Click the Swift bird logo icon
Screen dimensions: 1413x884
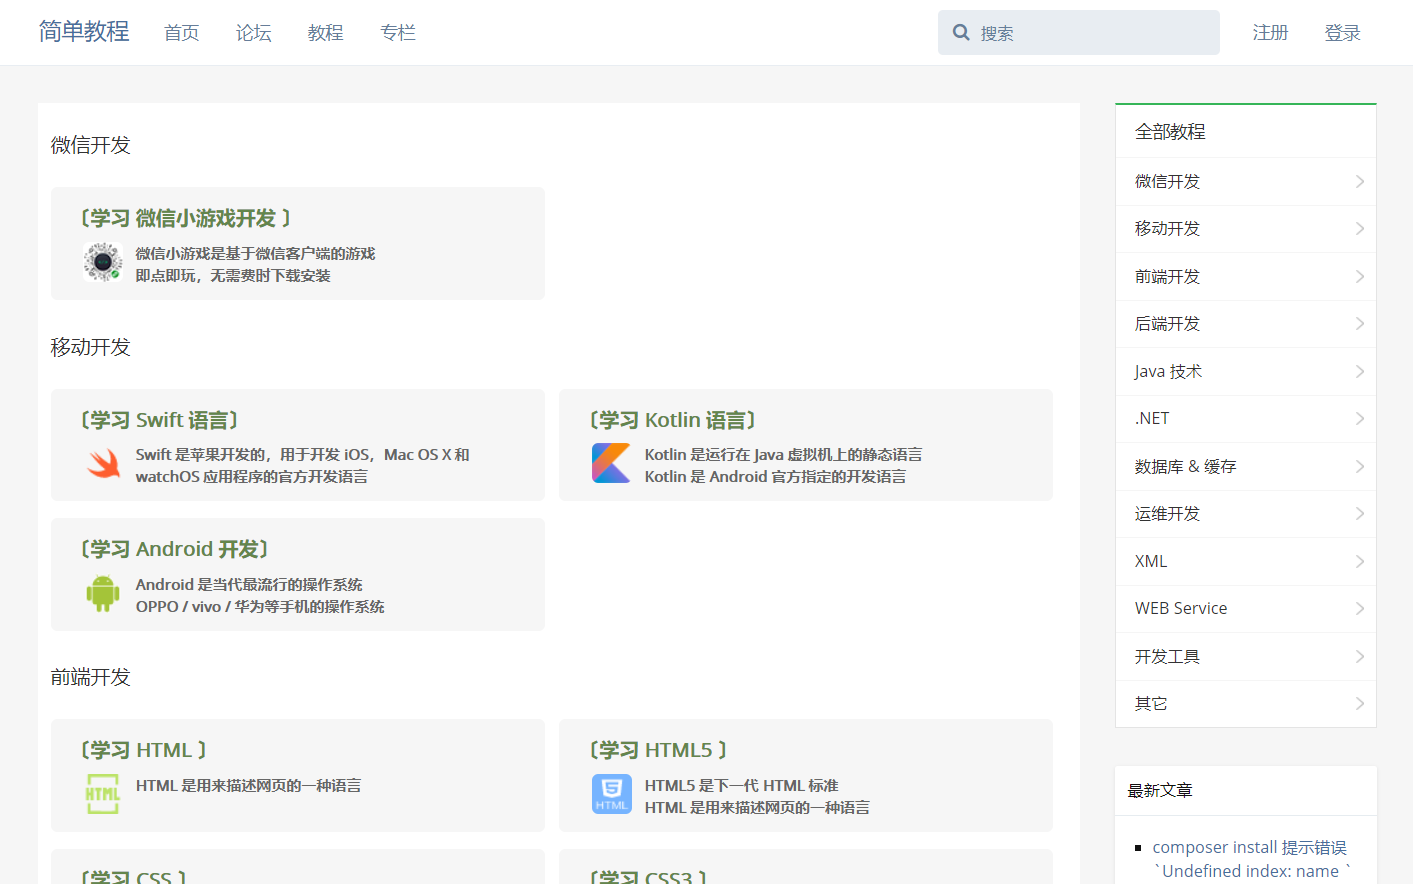click(x=103, y=463)
